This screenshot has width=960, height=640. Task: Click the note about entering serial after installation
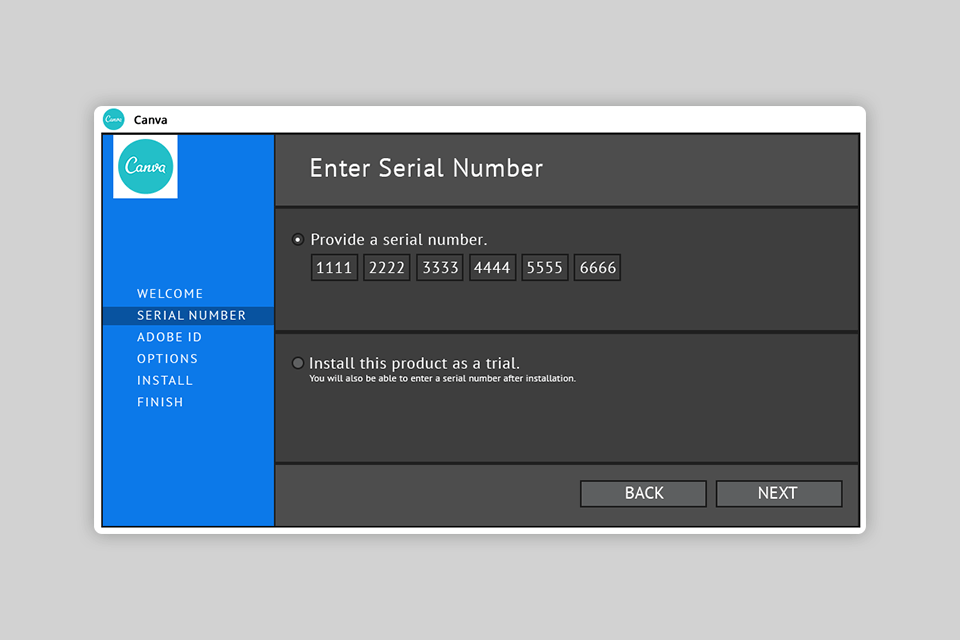coord(442,378)
